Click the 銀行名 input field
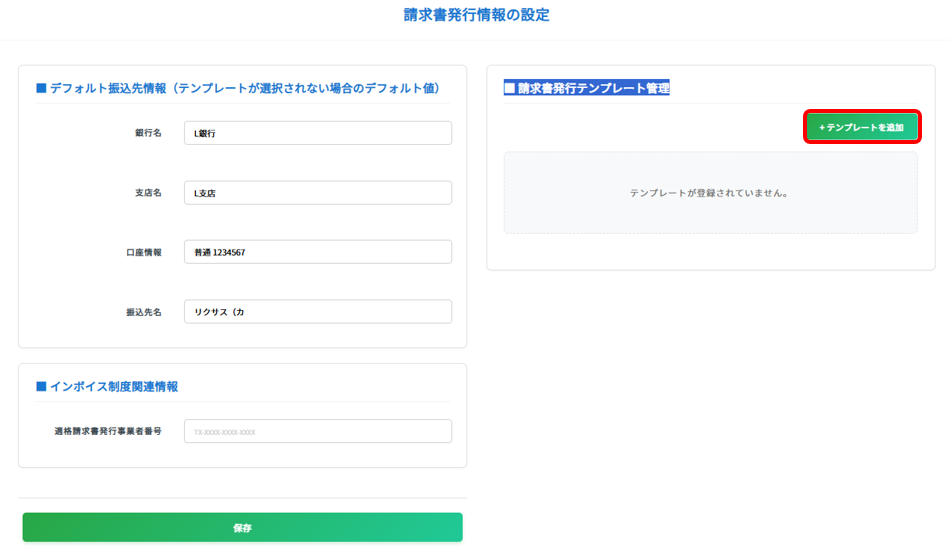The image size is (950, 551). (x=317, y=133)
